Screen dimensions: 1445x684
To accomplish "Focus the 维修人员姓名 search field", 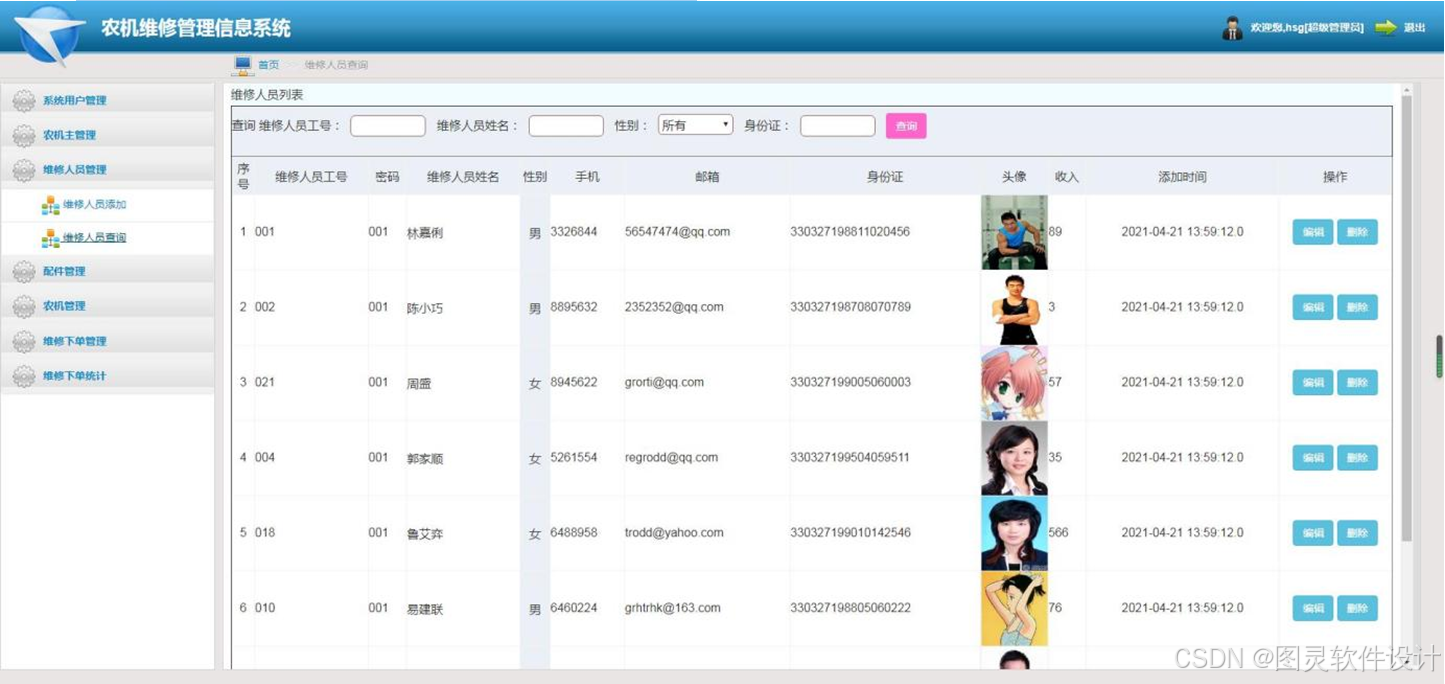I will click(566, 126).
